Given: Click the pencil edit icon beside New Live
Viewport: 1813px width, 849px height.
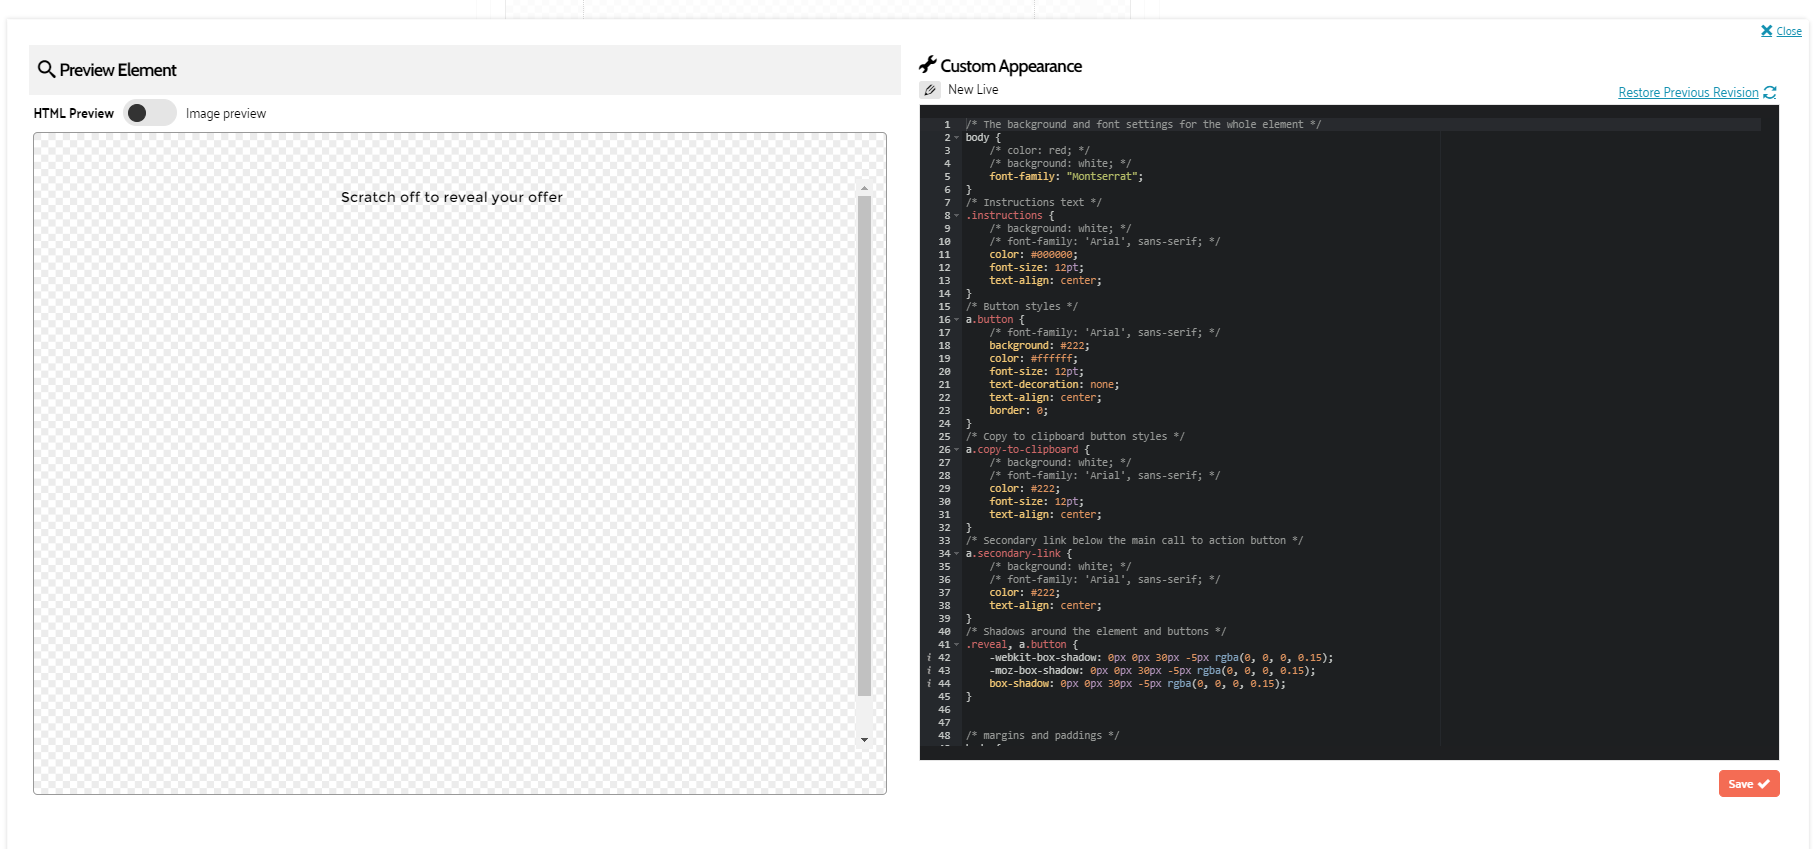Looking at the screenshot, I should pyautogui.click(x=930, y=90).
